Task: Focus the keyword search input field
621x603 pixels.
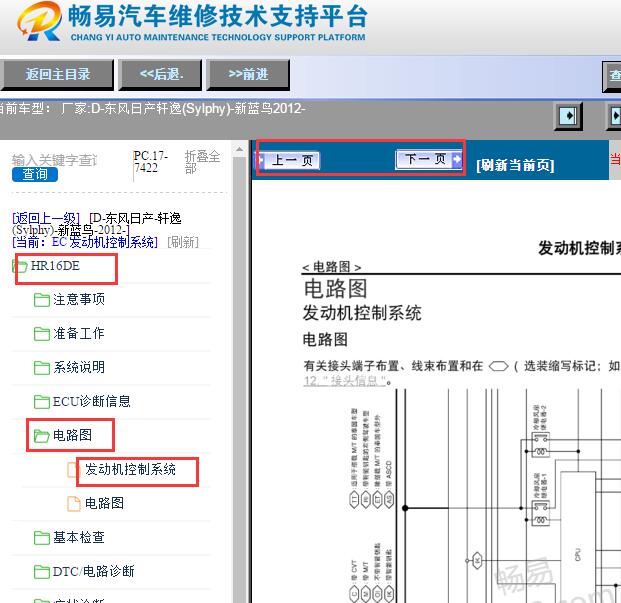Action: 55,160
